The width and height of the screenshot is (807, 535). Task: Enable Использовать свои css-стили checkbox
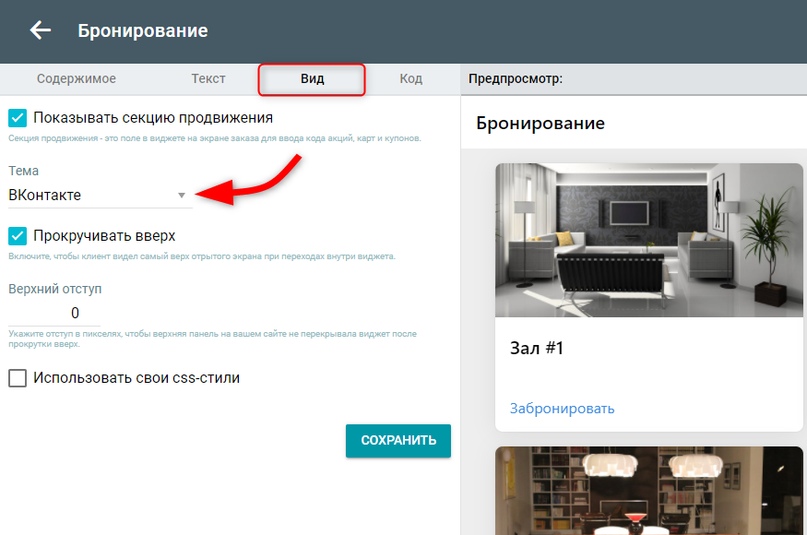[x=17, y=378]
